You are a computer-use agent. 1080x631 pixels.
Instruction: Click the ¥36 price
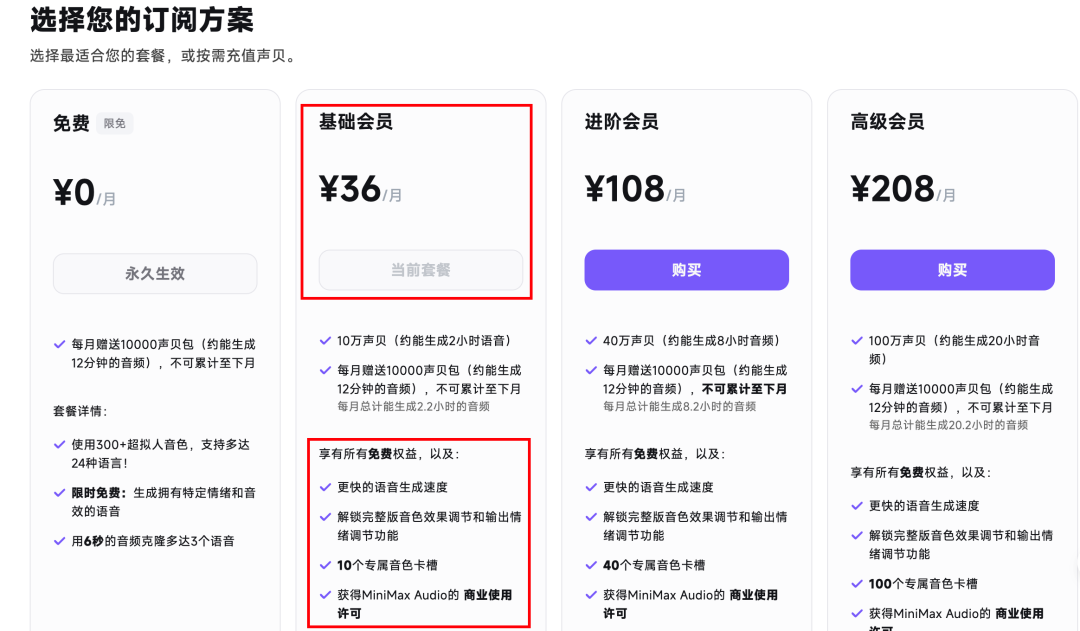pyautogui.click(x=350, y=189)
